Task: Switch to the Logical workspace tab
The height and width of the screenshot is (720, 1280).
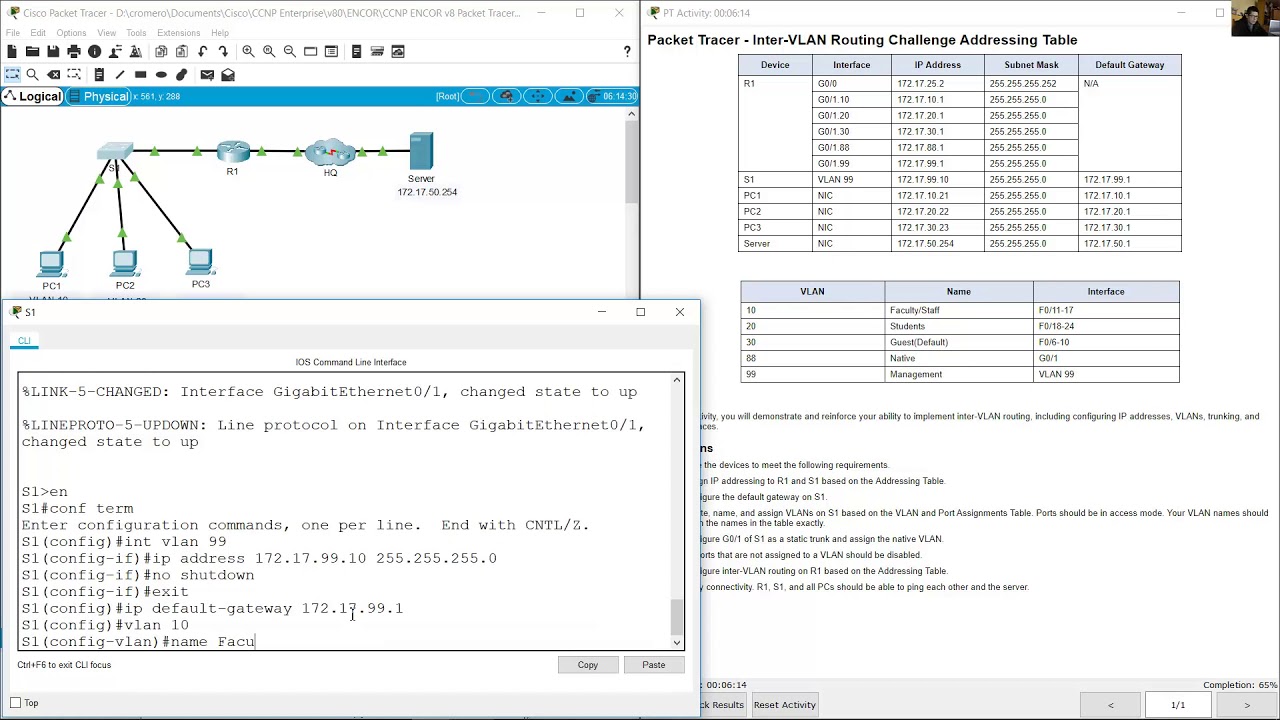Action: [33, 97]
